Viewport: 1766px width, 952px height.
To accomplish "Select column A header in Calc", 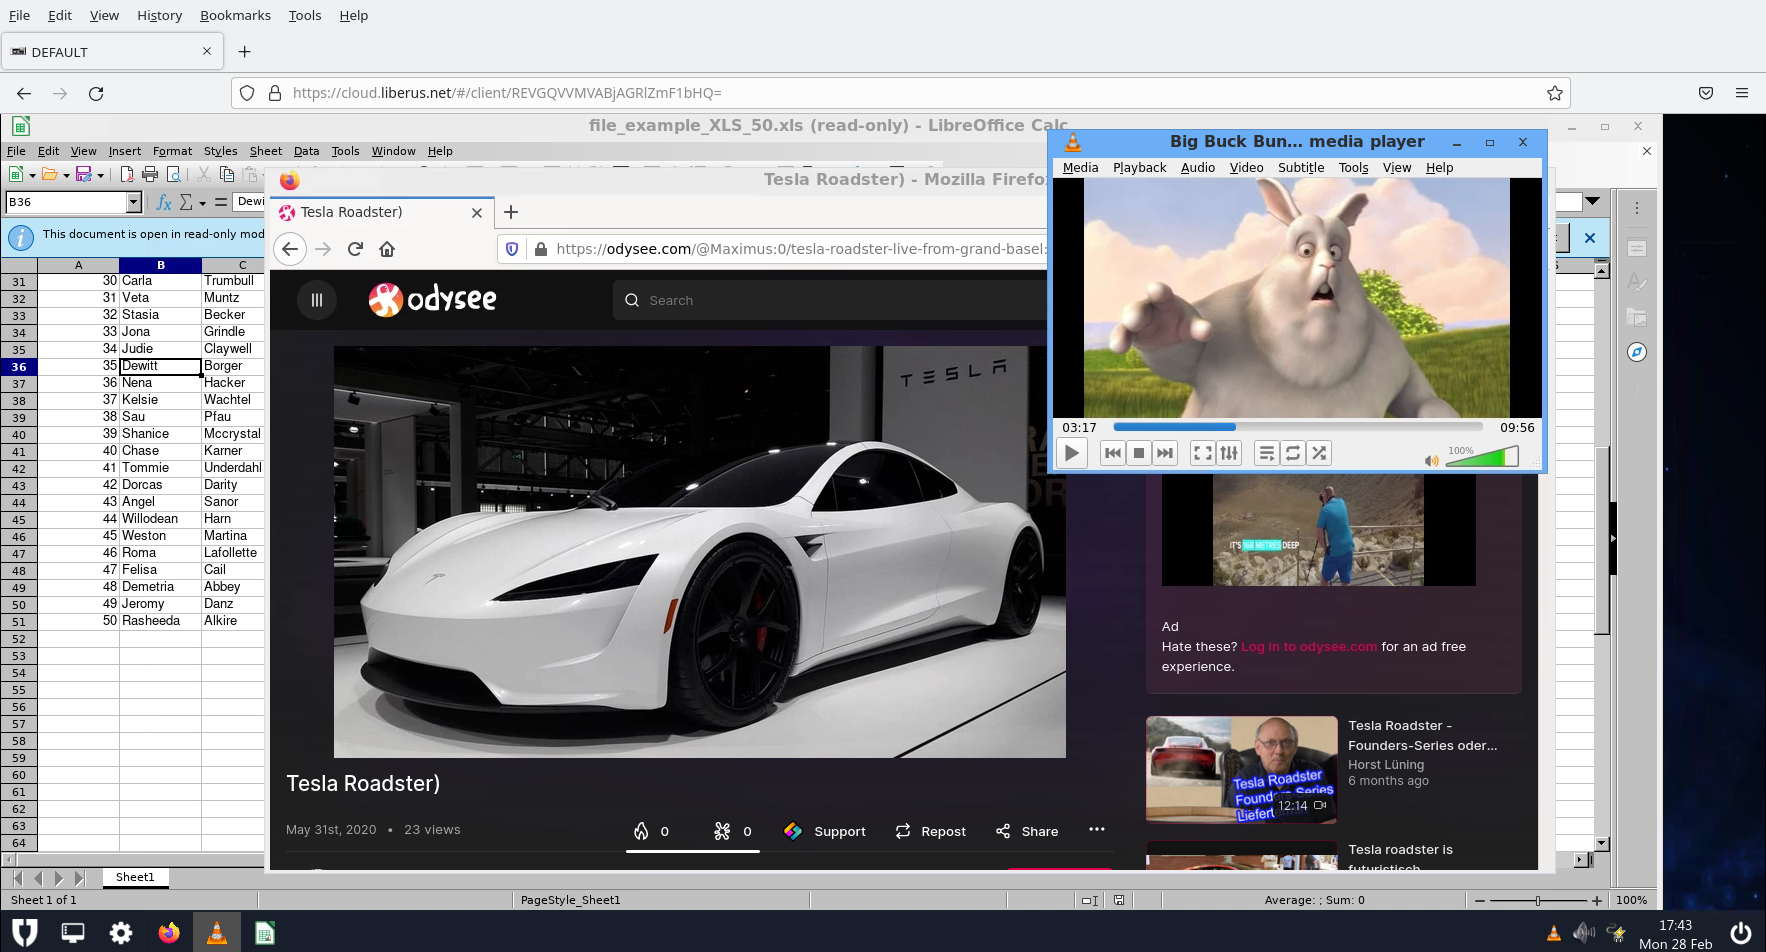I will pyautogui.click(x=78, y=265).
